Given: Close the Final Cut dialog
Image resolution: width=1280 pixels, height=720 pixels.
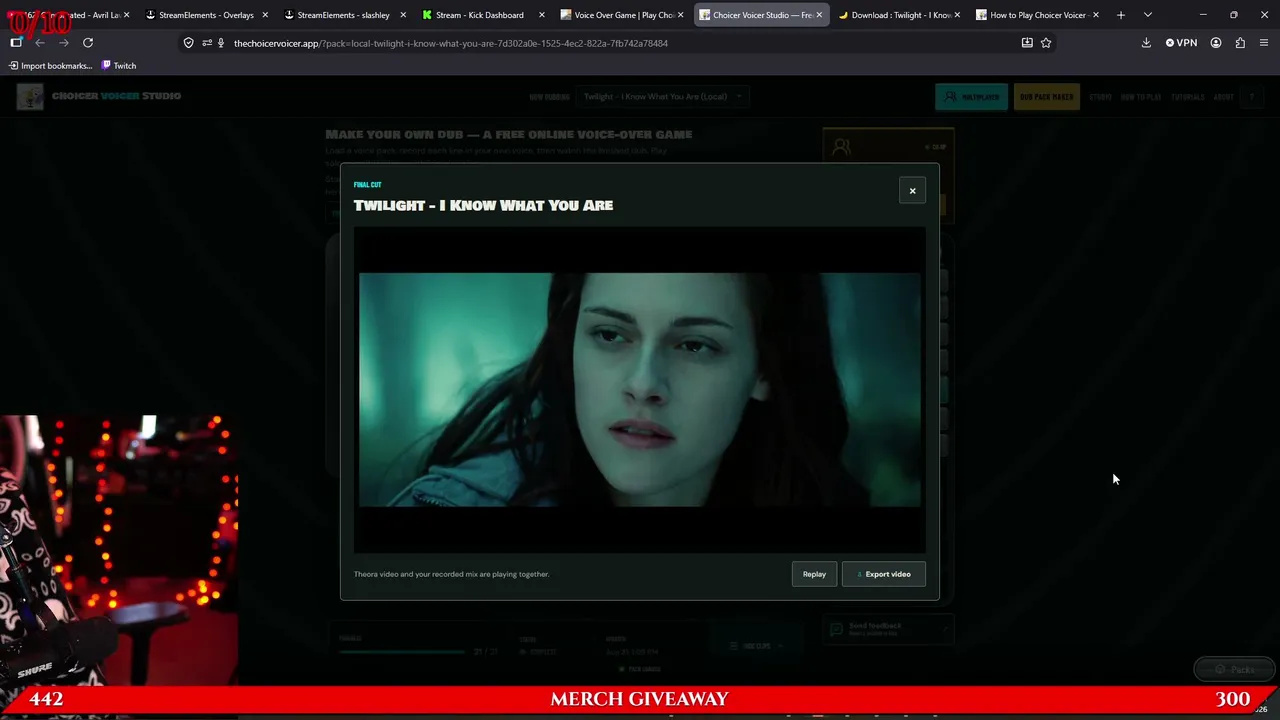Looking at the screenshot, I should (912, 191).
